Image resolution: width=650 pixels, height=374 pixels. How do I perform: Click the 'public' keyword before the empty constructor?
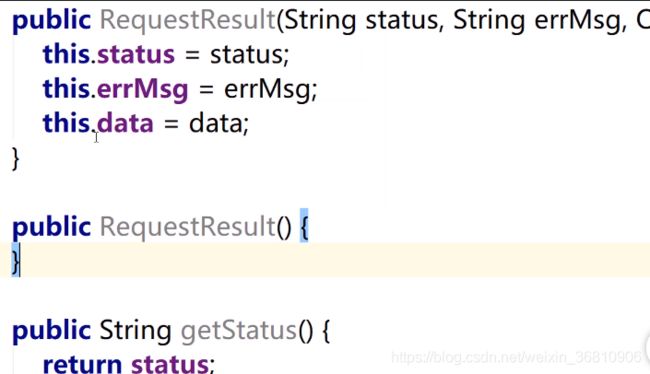click(x=51, y=227)
